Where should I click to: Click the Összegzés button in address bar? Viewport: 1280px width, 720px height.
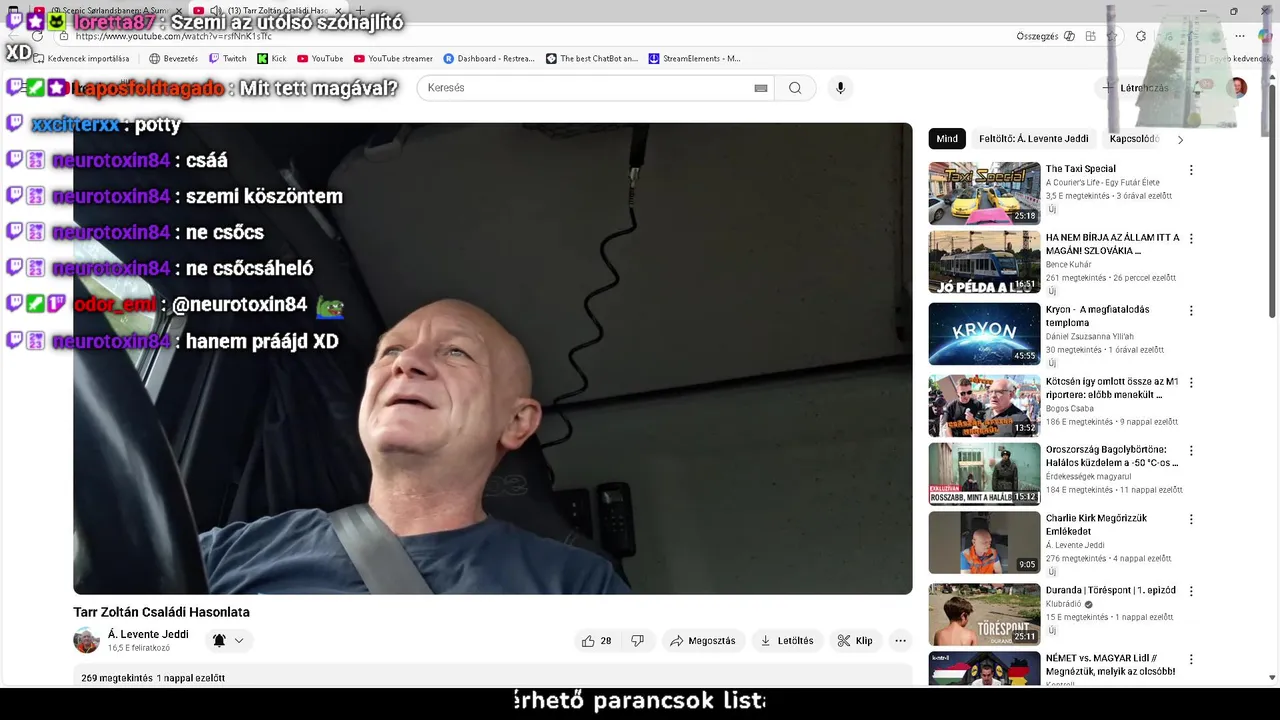1045,36
